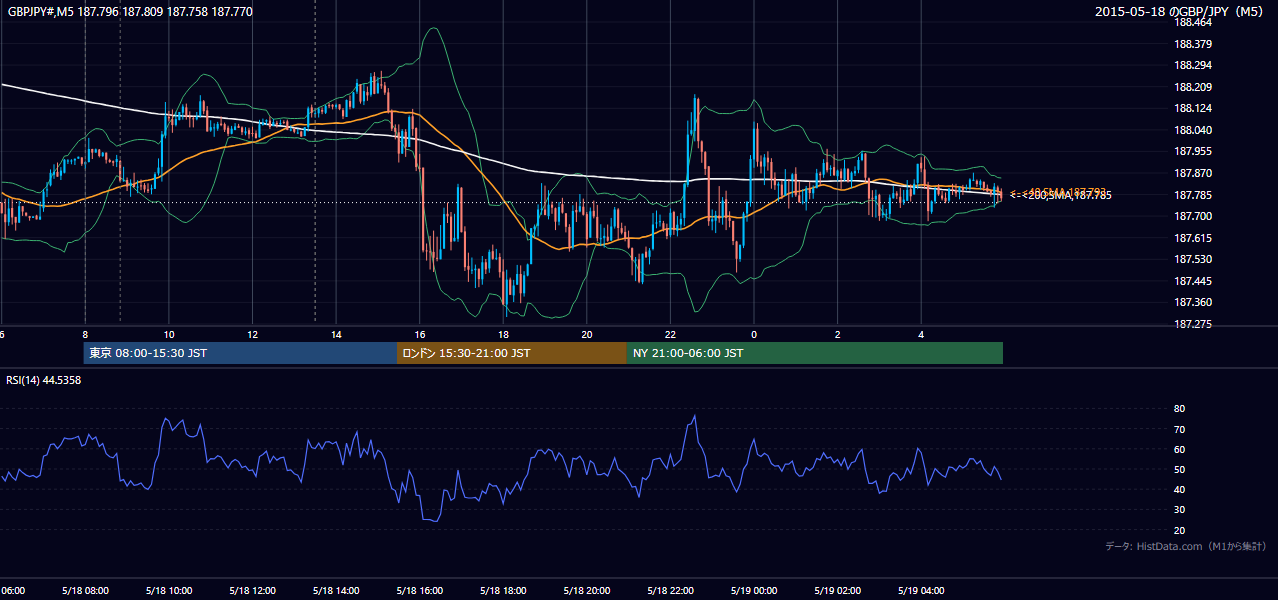Click hour label 14 under price chart

tap(336, 334)
